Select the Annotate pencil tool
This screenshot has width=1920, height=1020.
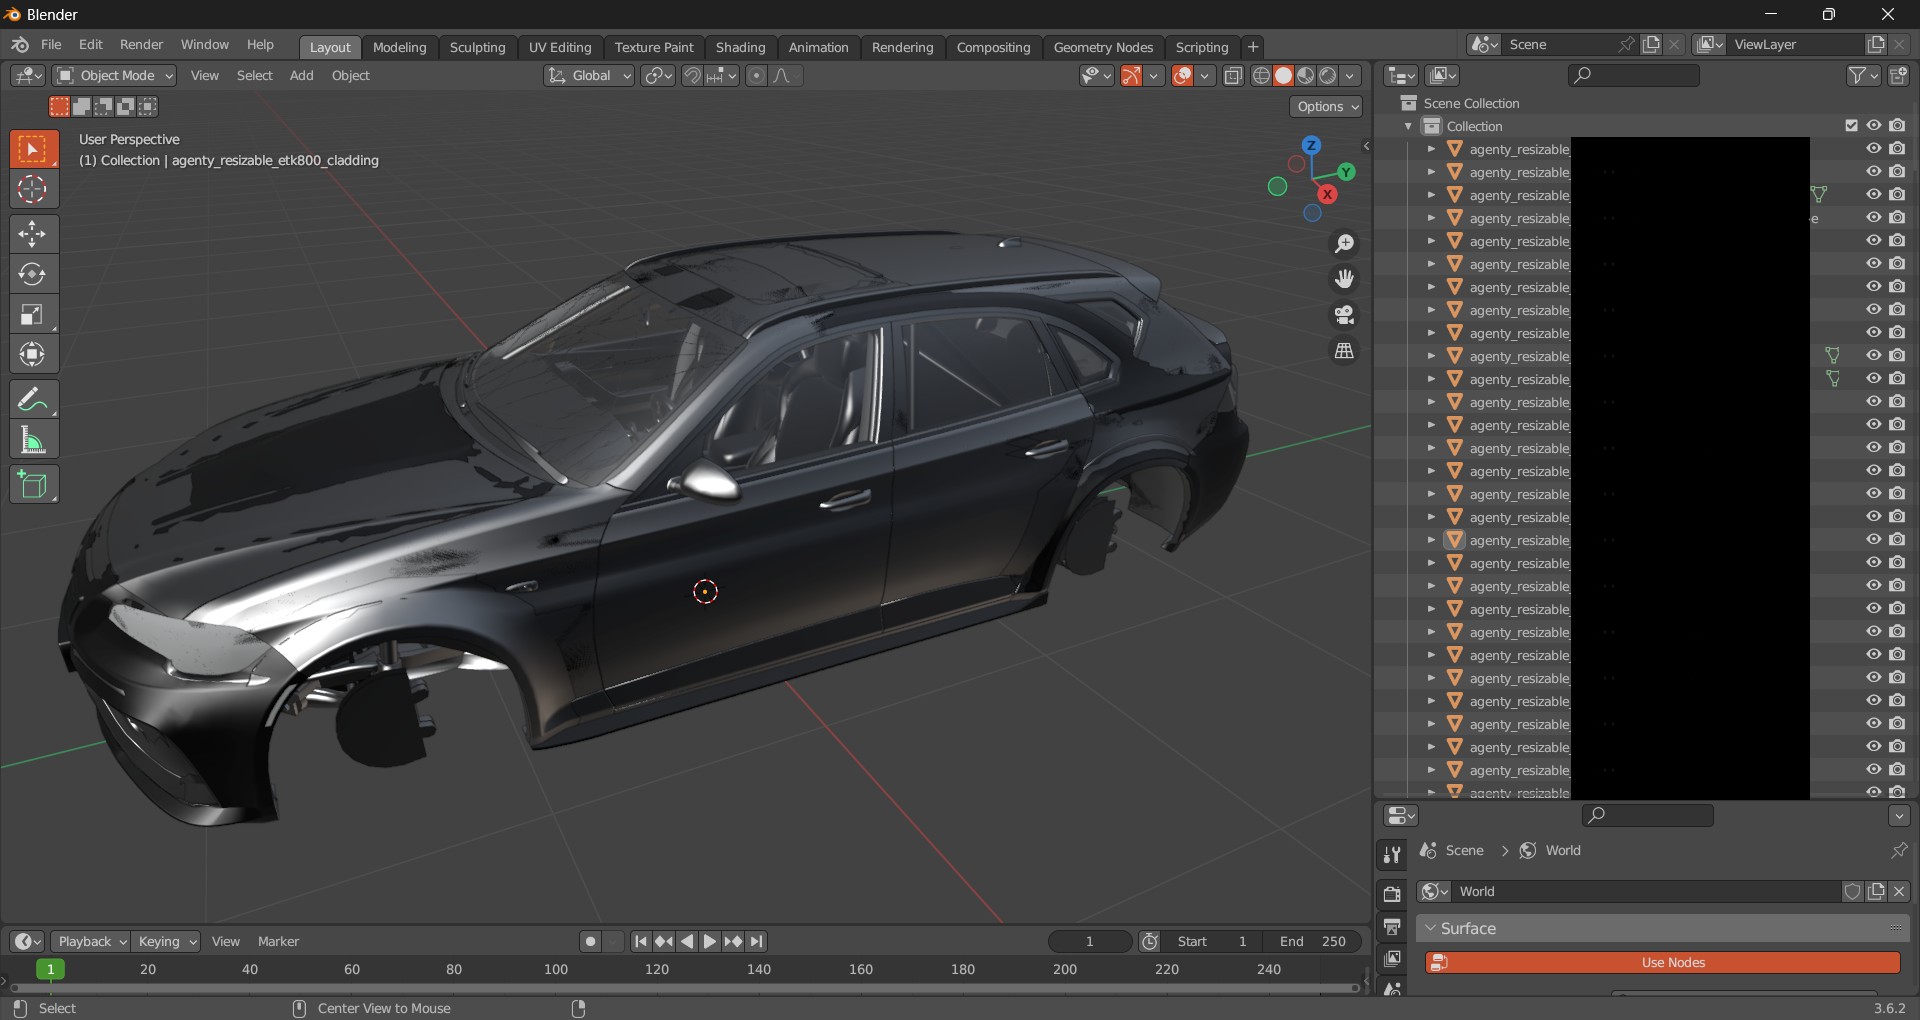click(x=32, y=400)
